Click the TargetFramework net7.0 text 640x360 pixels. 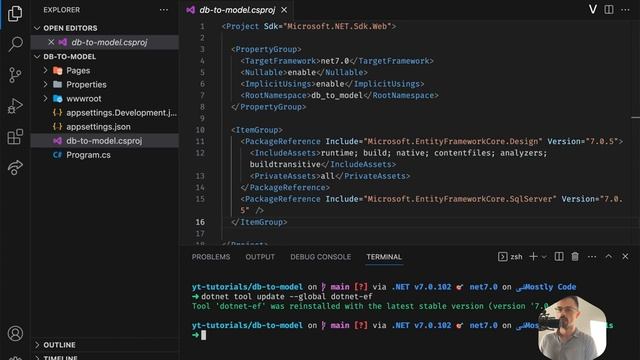[x=335, y=61]
